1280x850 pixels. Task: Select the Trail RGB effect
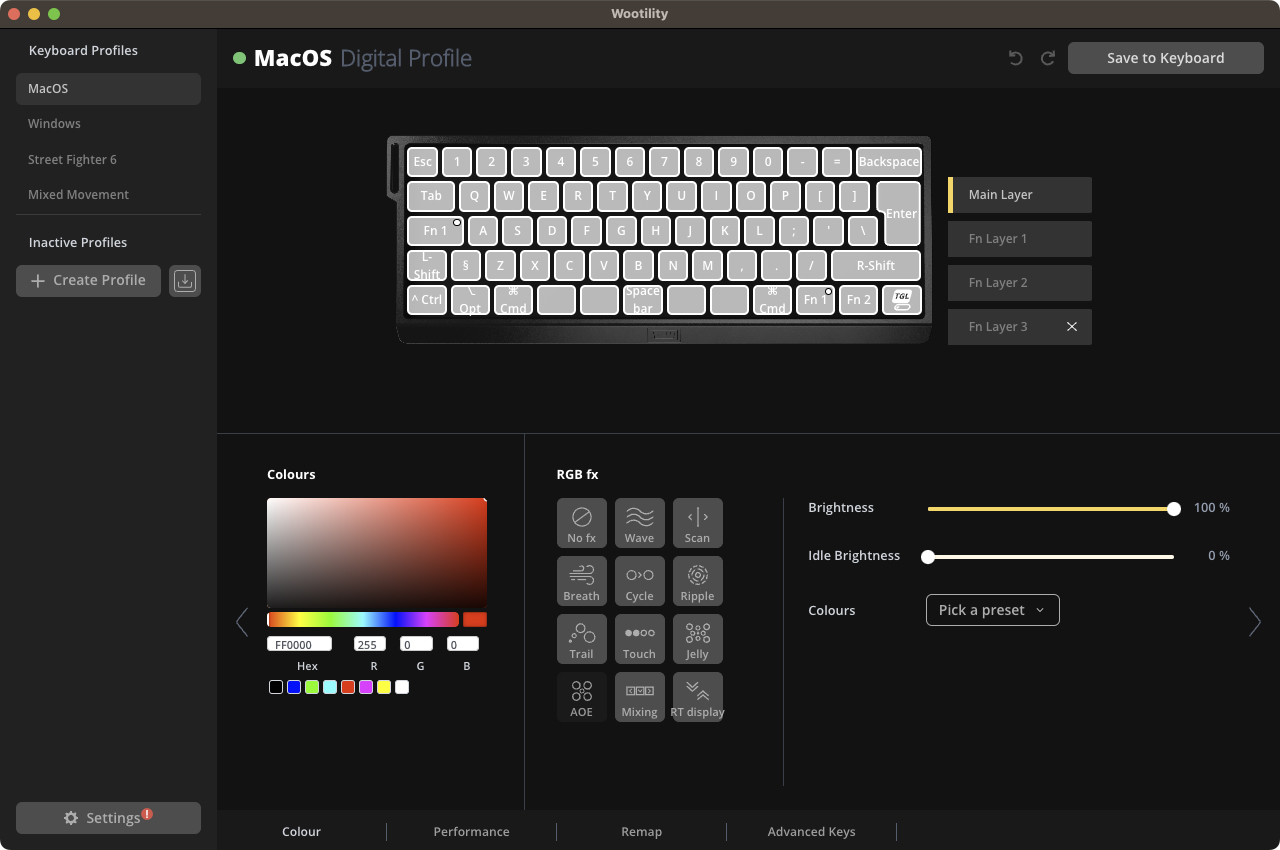pos(581,639)
